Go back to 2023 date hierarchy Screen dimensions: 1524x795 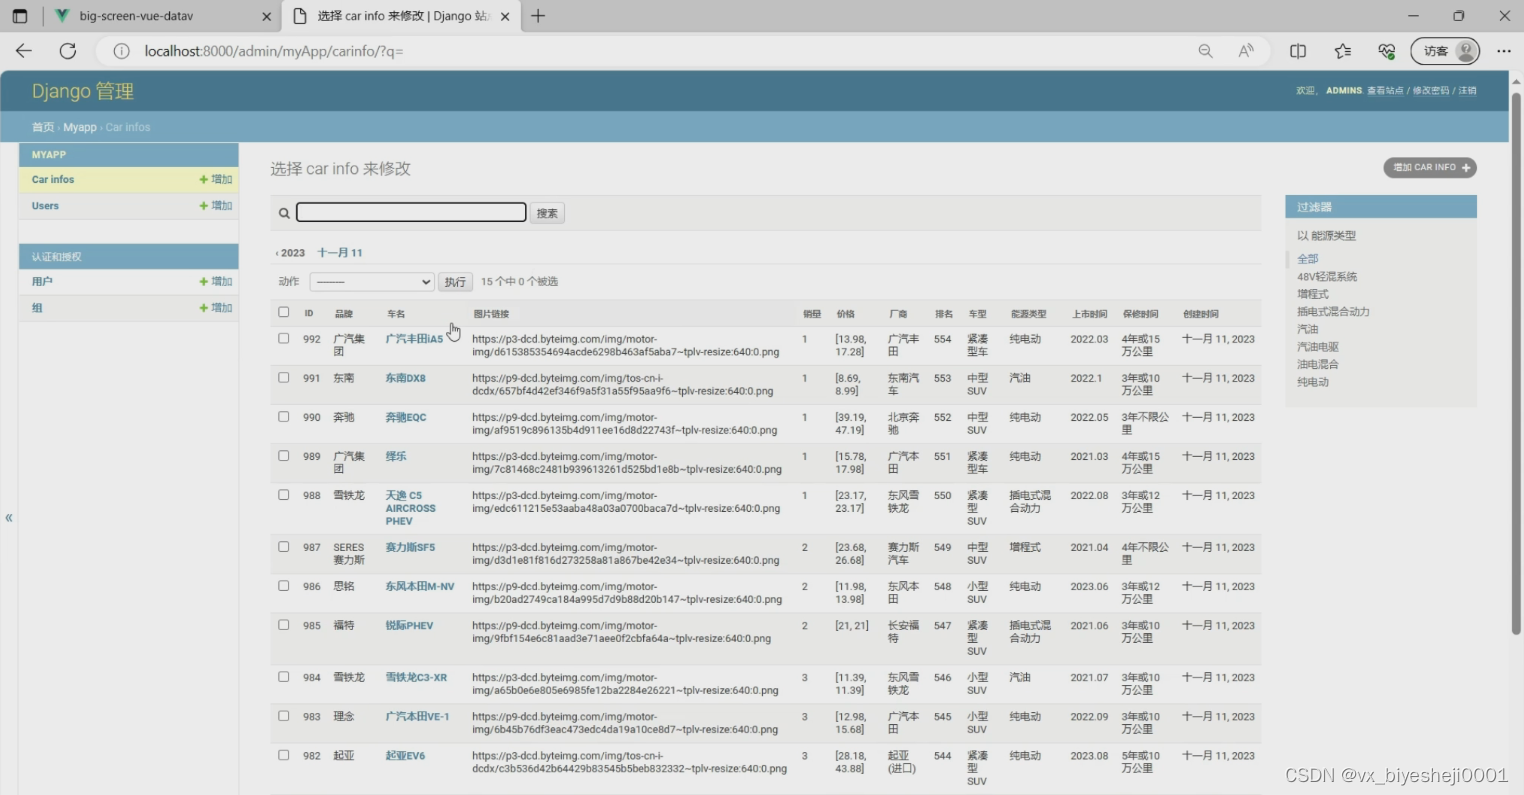(x=290, y=253)
